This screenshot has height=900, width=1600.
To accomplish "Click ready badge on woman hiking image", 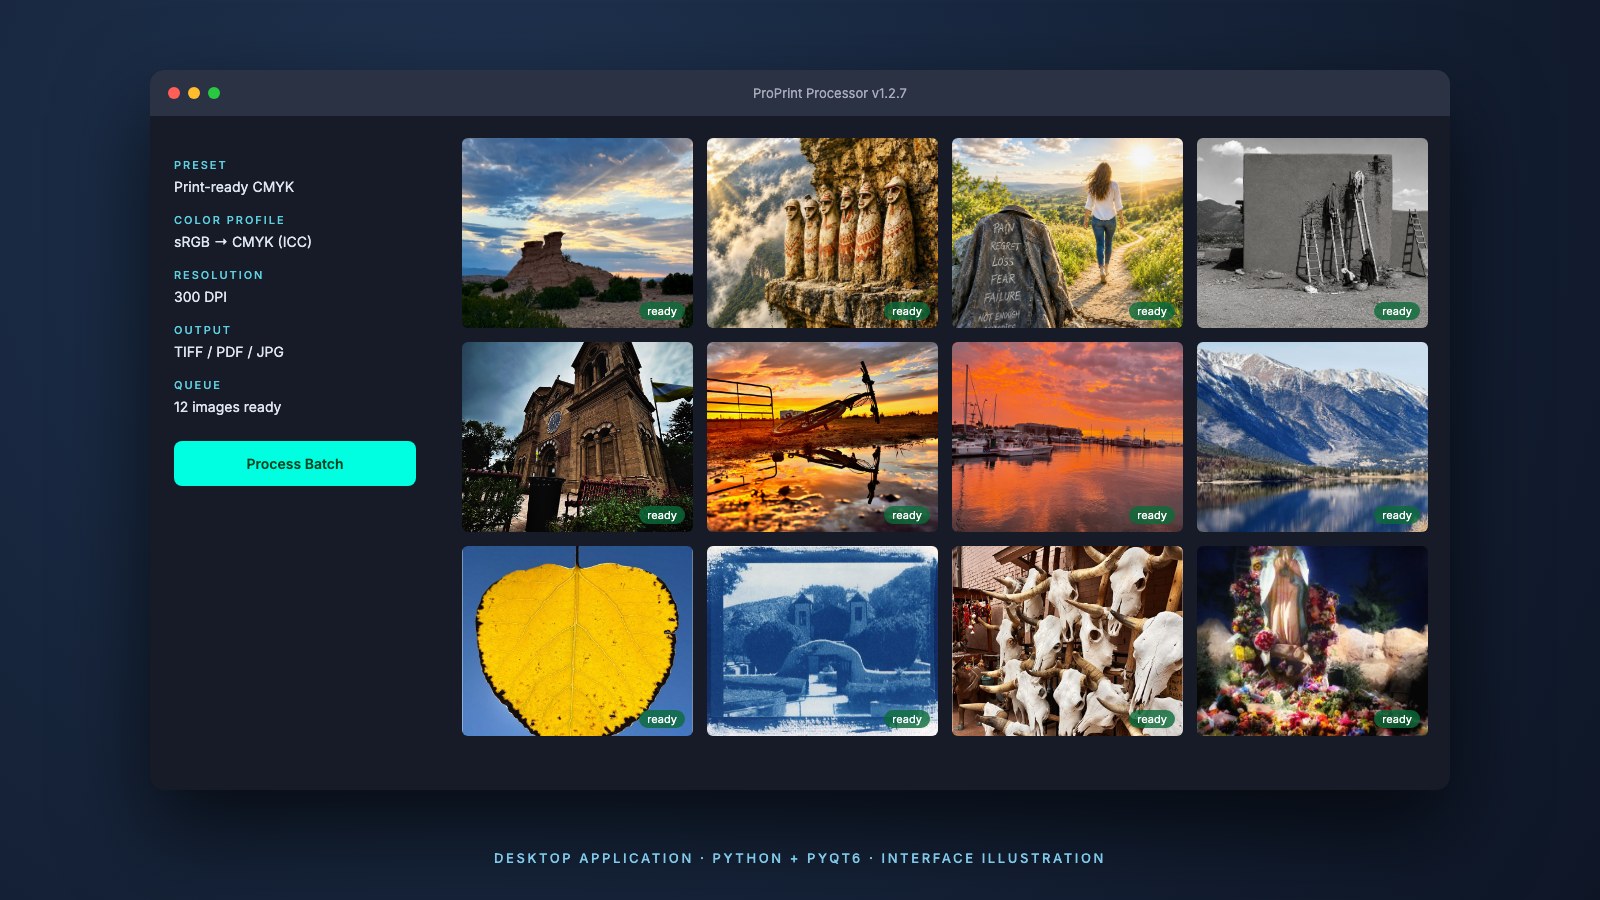I will click(x=1152, y=311).
